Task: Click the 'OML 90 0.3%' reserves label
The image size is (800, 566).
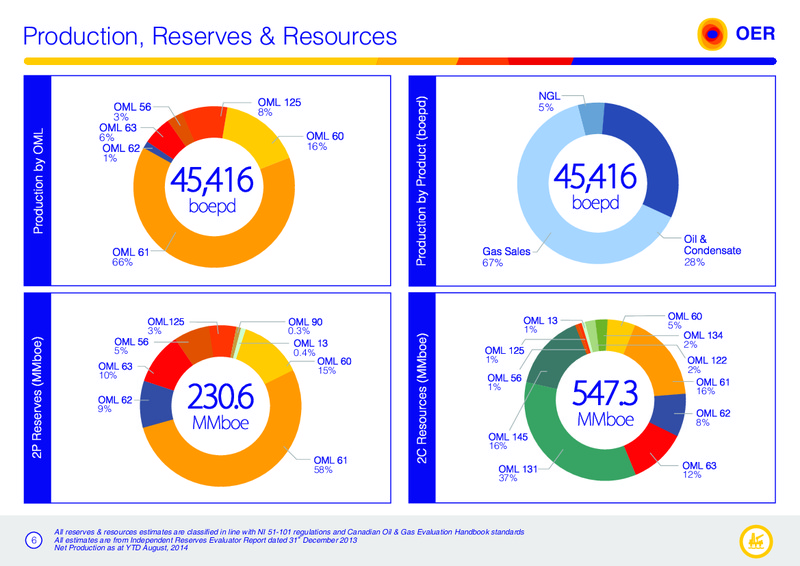Action: [x=305, y=326]
